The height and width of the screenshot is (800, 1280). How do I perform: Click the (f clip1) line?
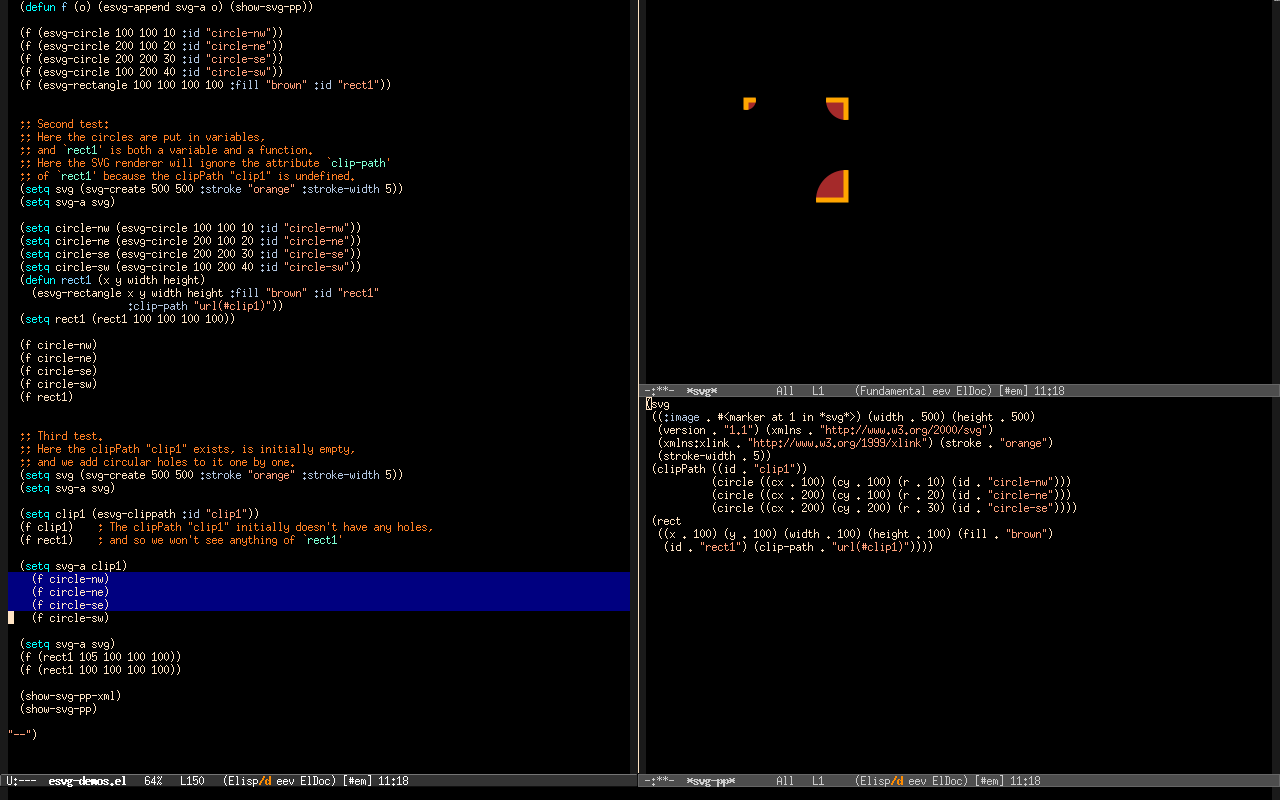click(x=46, y=527)
